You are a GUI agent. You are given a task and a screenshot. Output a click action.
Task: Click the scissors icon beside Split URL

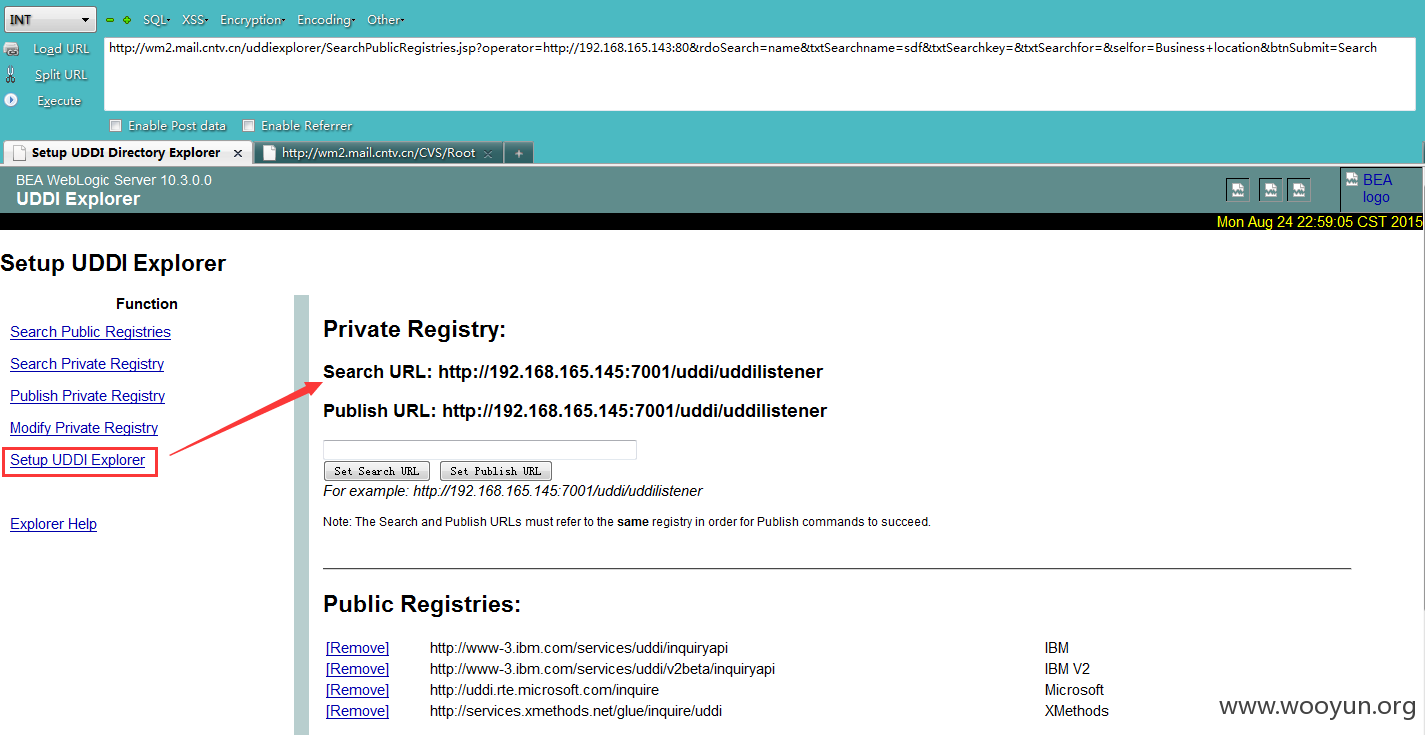11,75
